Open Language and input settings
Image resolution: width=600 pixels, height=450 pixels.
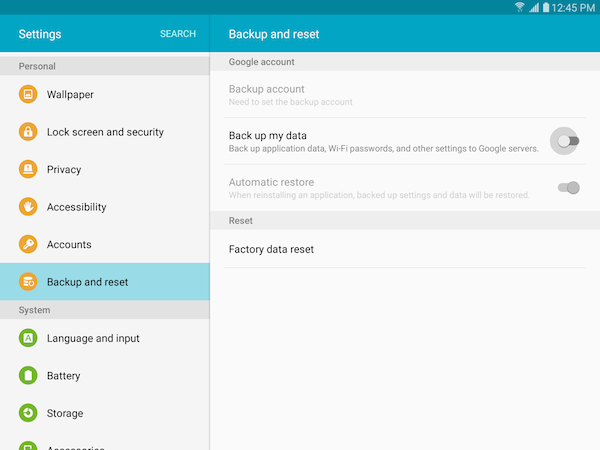[x=105, y=338]
